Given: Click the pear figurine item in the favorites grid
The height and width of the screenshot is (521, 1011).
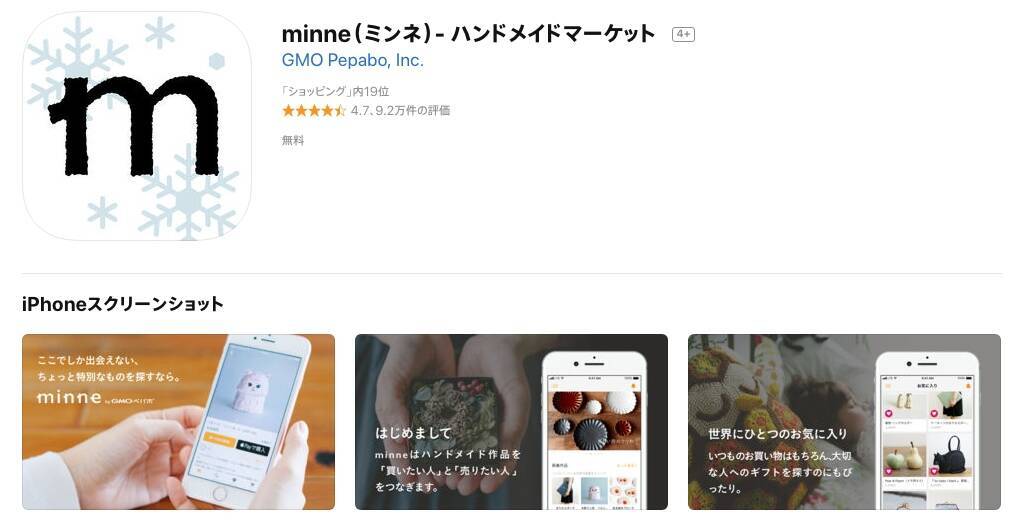Looking at the screenshot, I should coord(905,455).
